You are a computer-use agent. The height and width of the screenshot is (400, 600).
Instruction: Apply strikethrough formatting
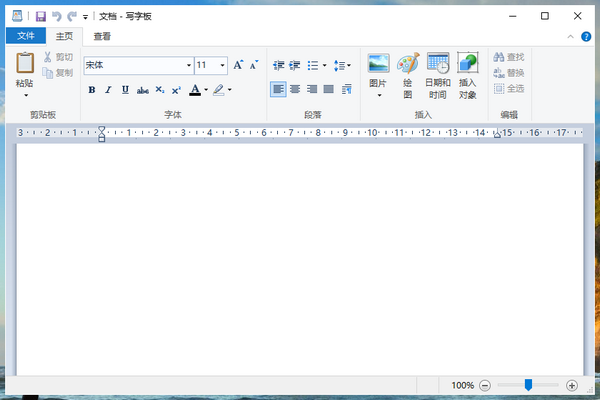143,90
